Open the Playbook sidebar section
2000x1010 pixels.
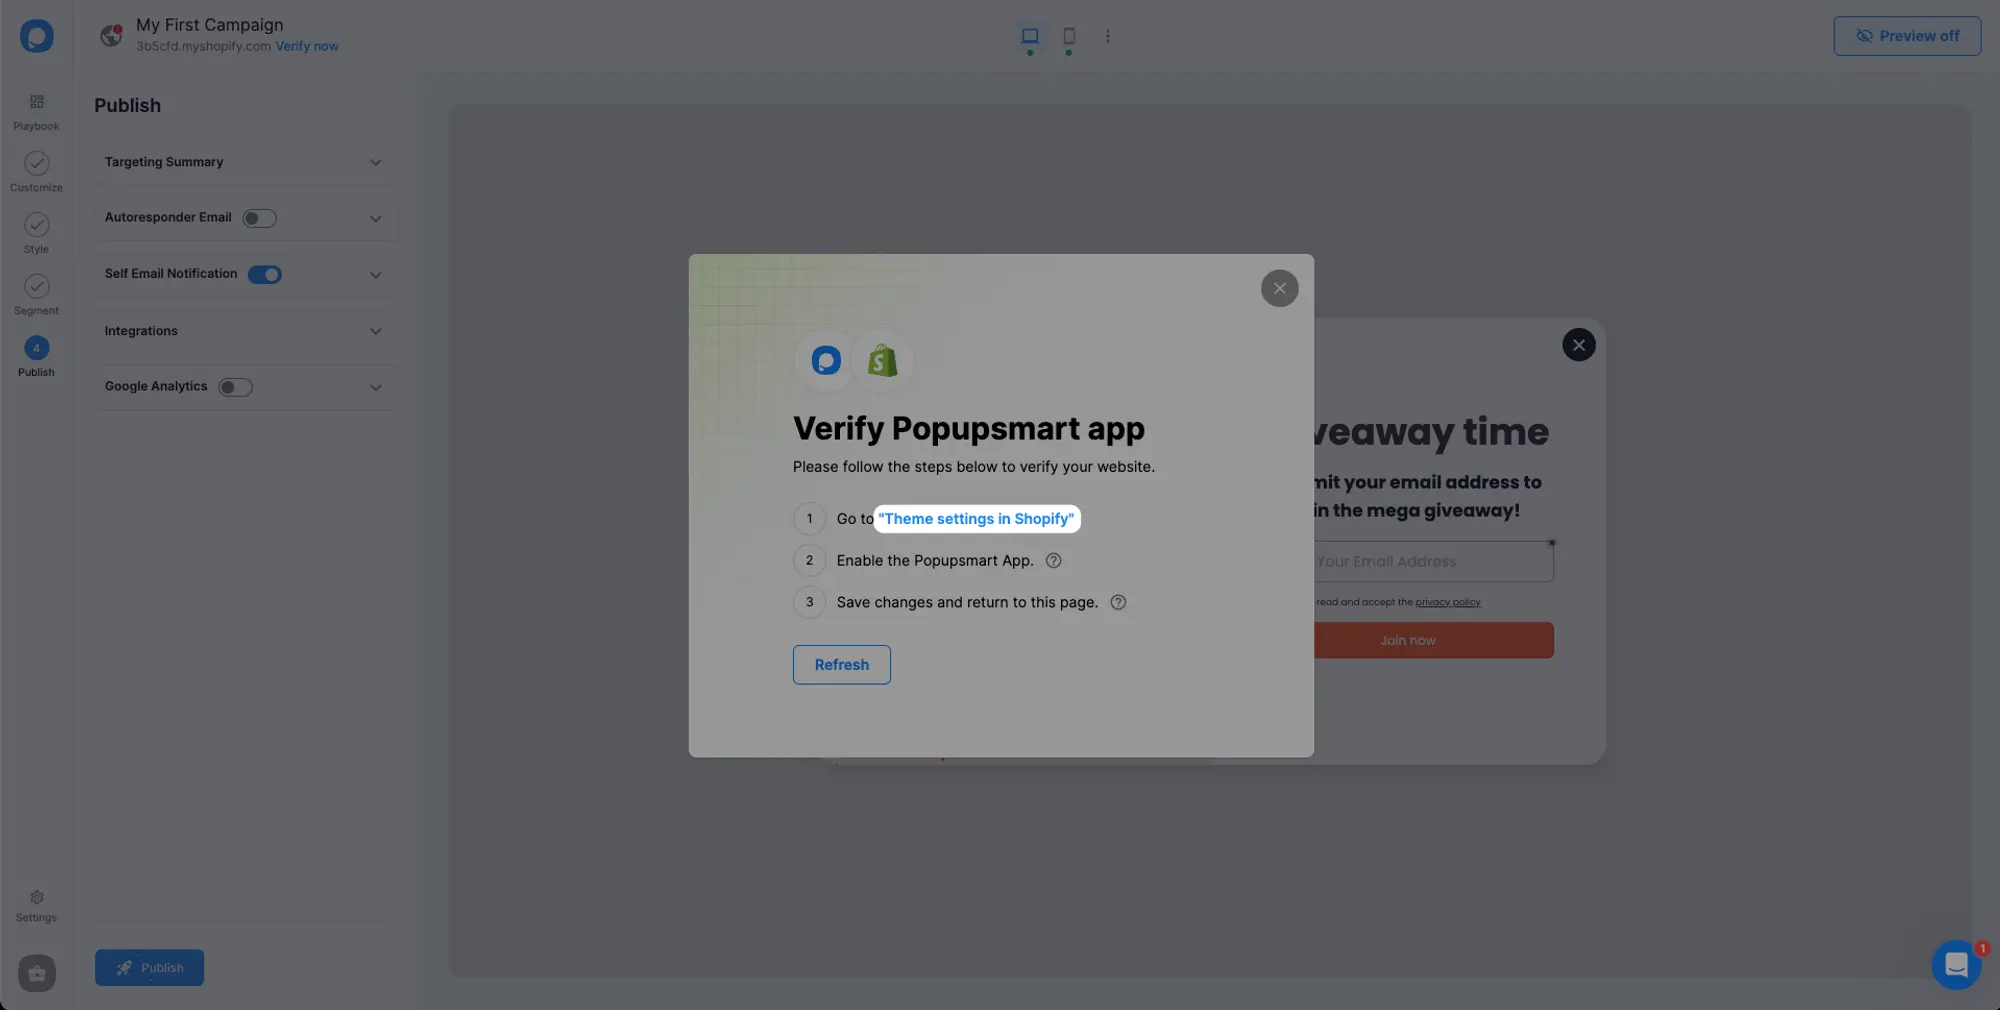[x=36, y=111]
